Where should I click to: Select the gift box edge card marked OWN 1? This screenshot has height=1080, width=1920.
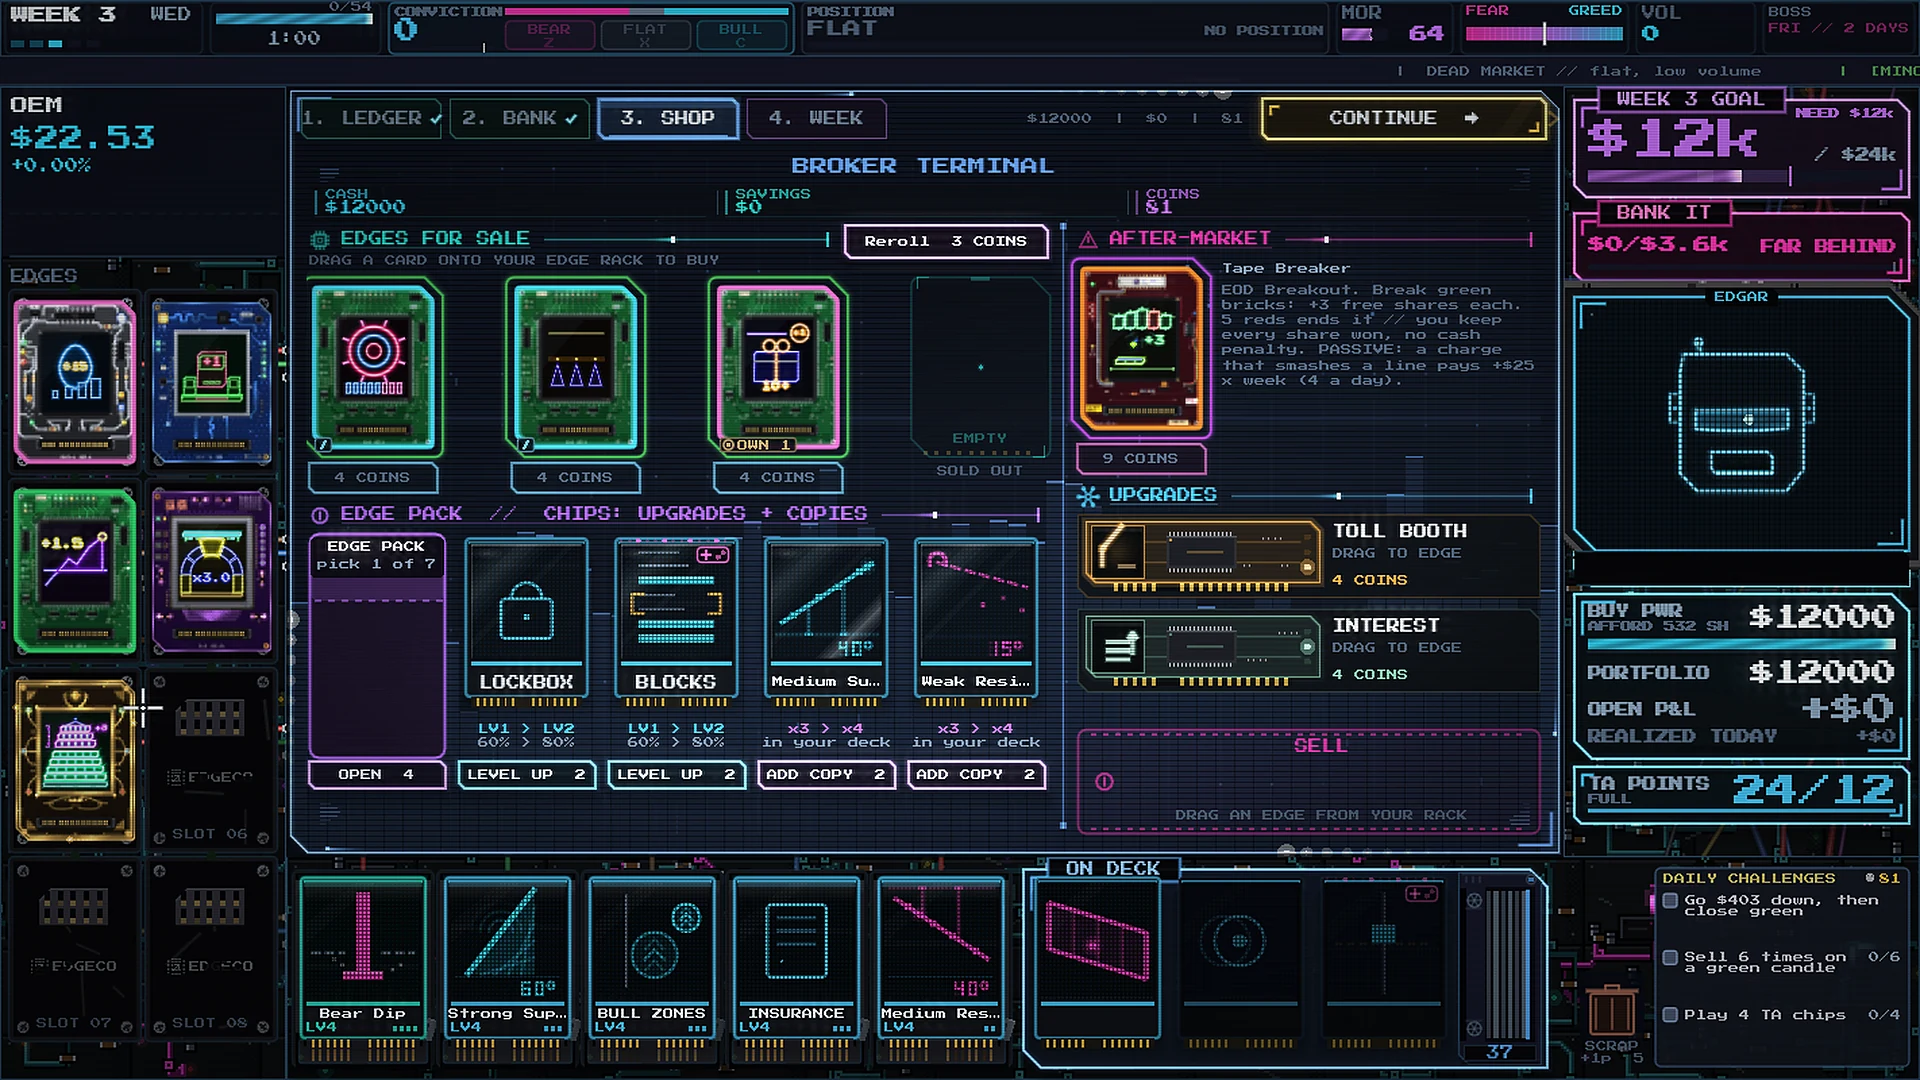coord(777,367)
